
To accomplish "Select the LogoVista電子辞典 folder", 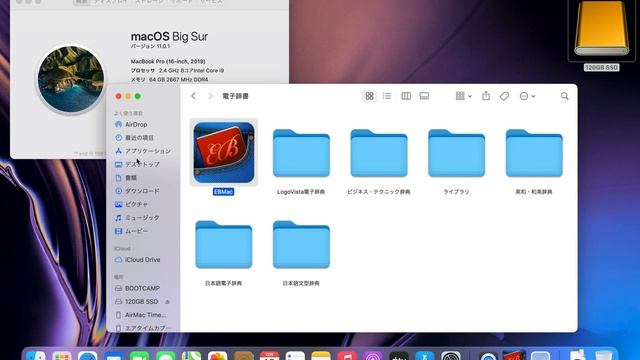I will 301,153.
